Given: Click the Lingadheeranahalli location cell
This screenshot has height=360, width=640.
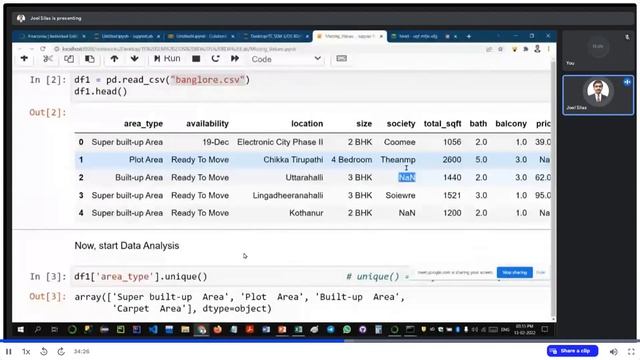Looking at the screenshot, I should pos(288,195).
